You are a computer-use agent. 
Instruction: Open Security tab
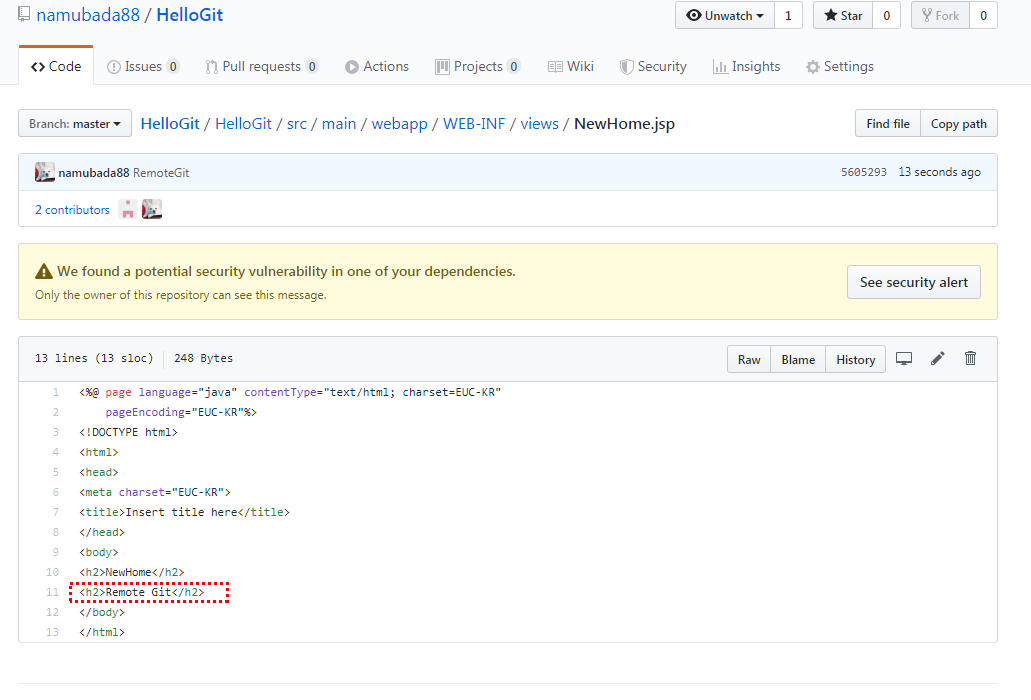[x=653, y=66]
